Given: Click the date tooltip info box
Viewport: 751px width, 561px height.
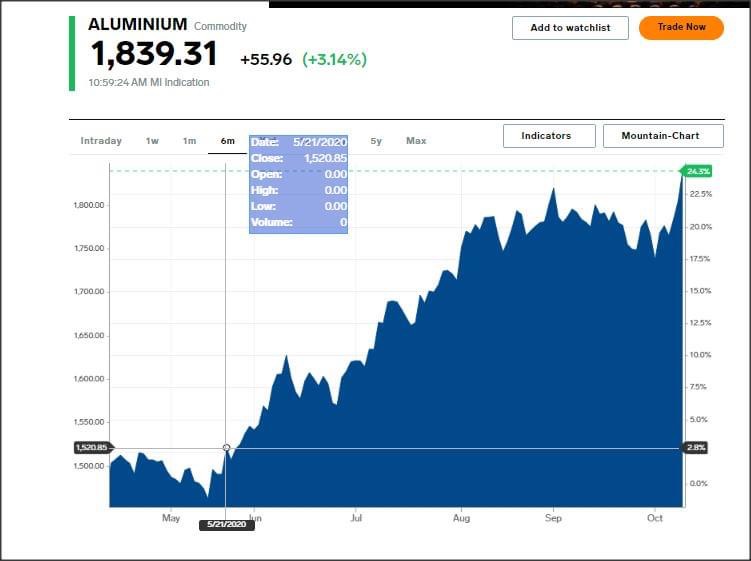Looking at the screenshot, I should [x=298, y=182].
